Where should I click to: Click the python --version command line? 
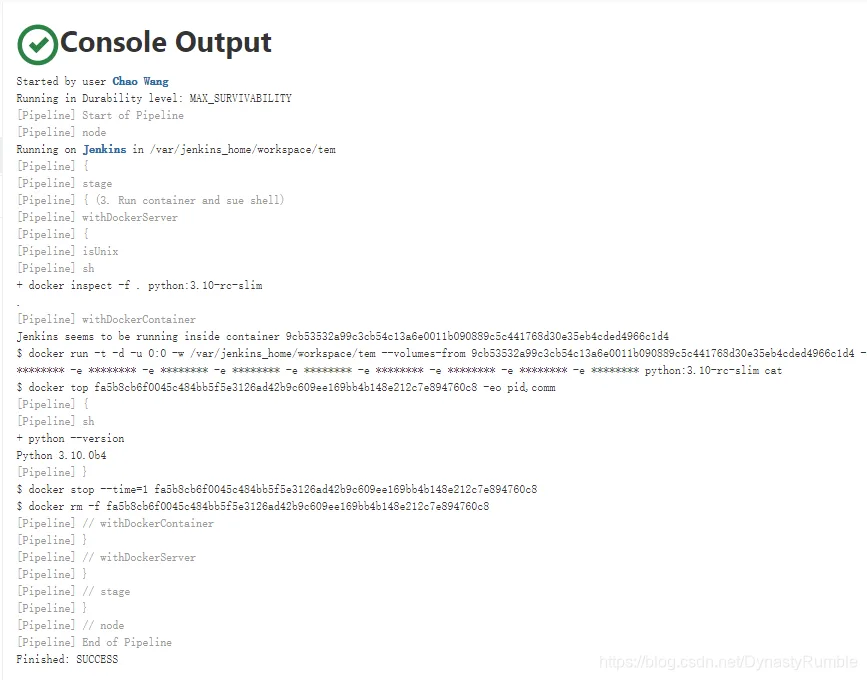[70, 438]
